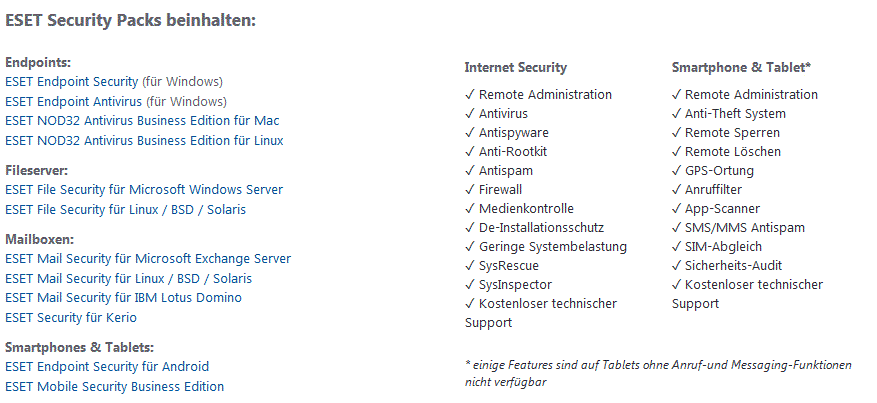Click the Smartphone & Tablet column heading

click(x=741, y=68)
